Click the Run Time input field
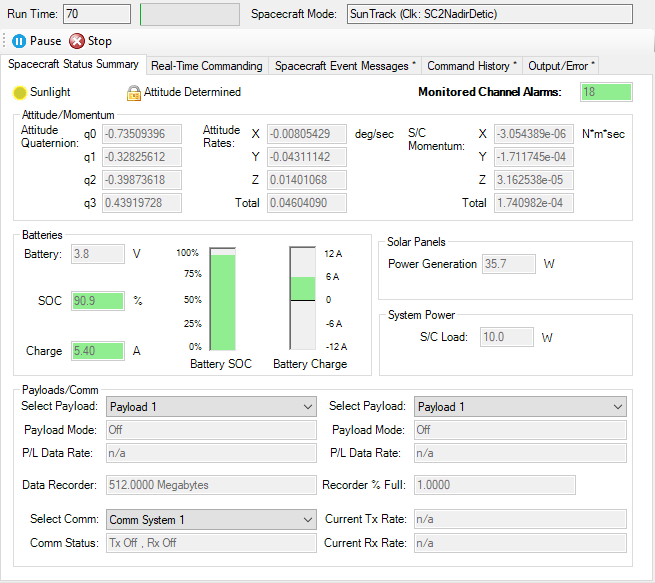655x583 pixels. tap(97, 14)
